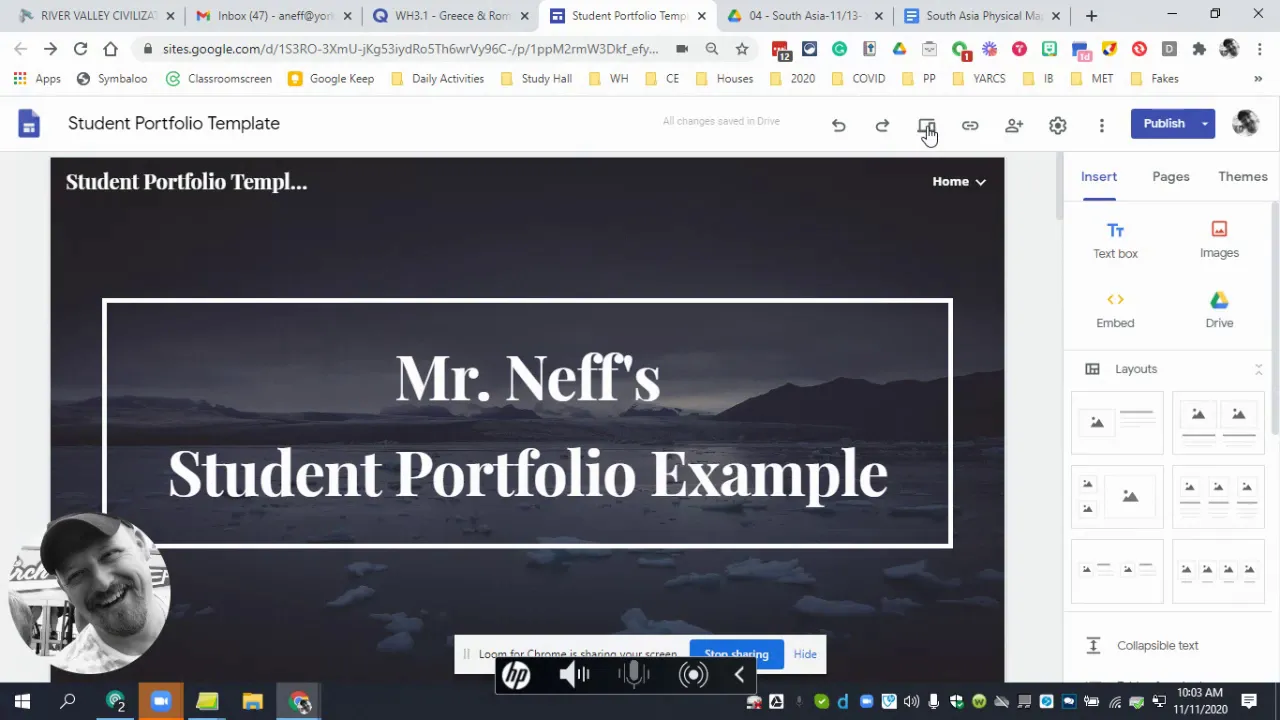The image size is (1280, 720).
Task: Open the Symbaloo bookmark
Action: tap(112, 78)
